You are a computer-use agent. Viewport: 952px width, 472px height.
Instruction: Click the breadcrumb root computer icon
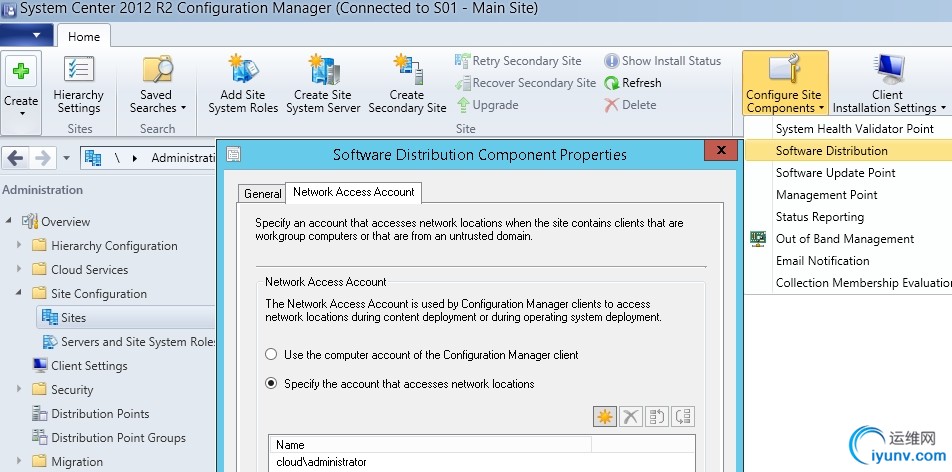pos(93,158)
